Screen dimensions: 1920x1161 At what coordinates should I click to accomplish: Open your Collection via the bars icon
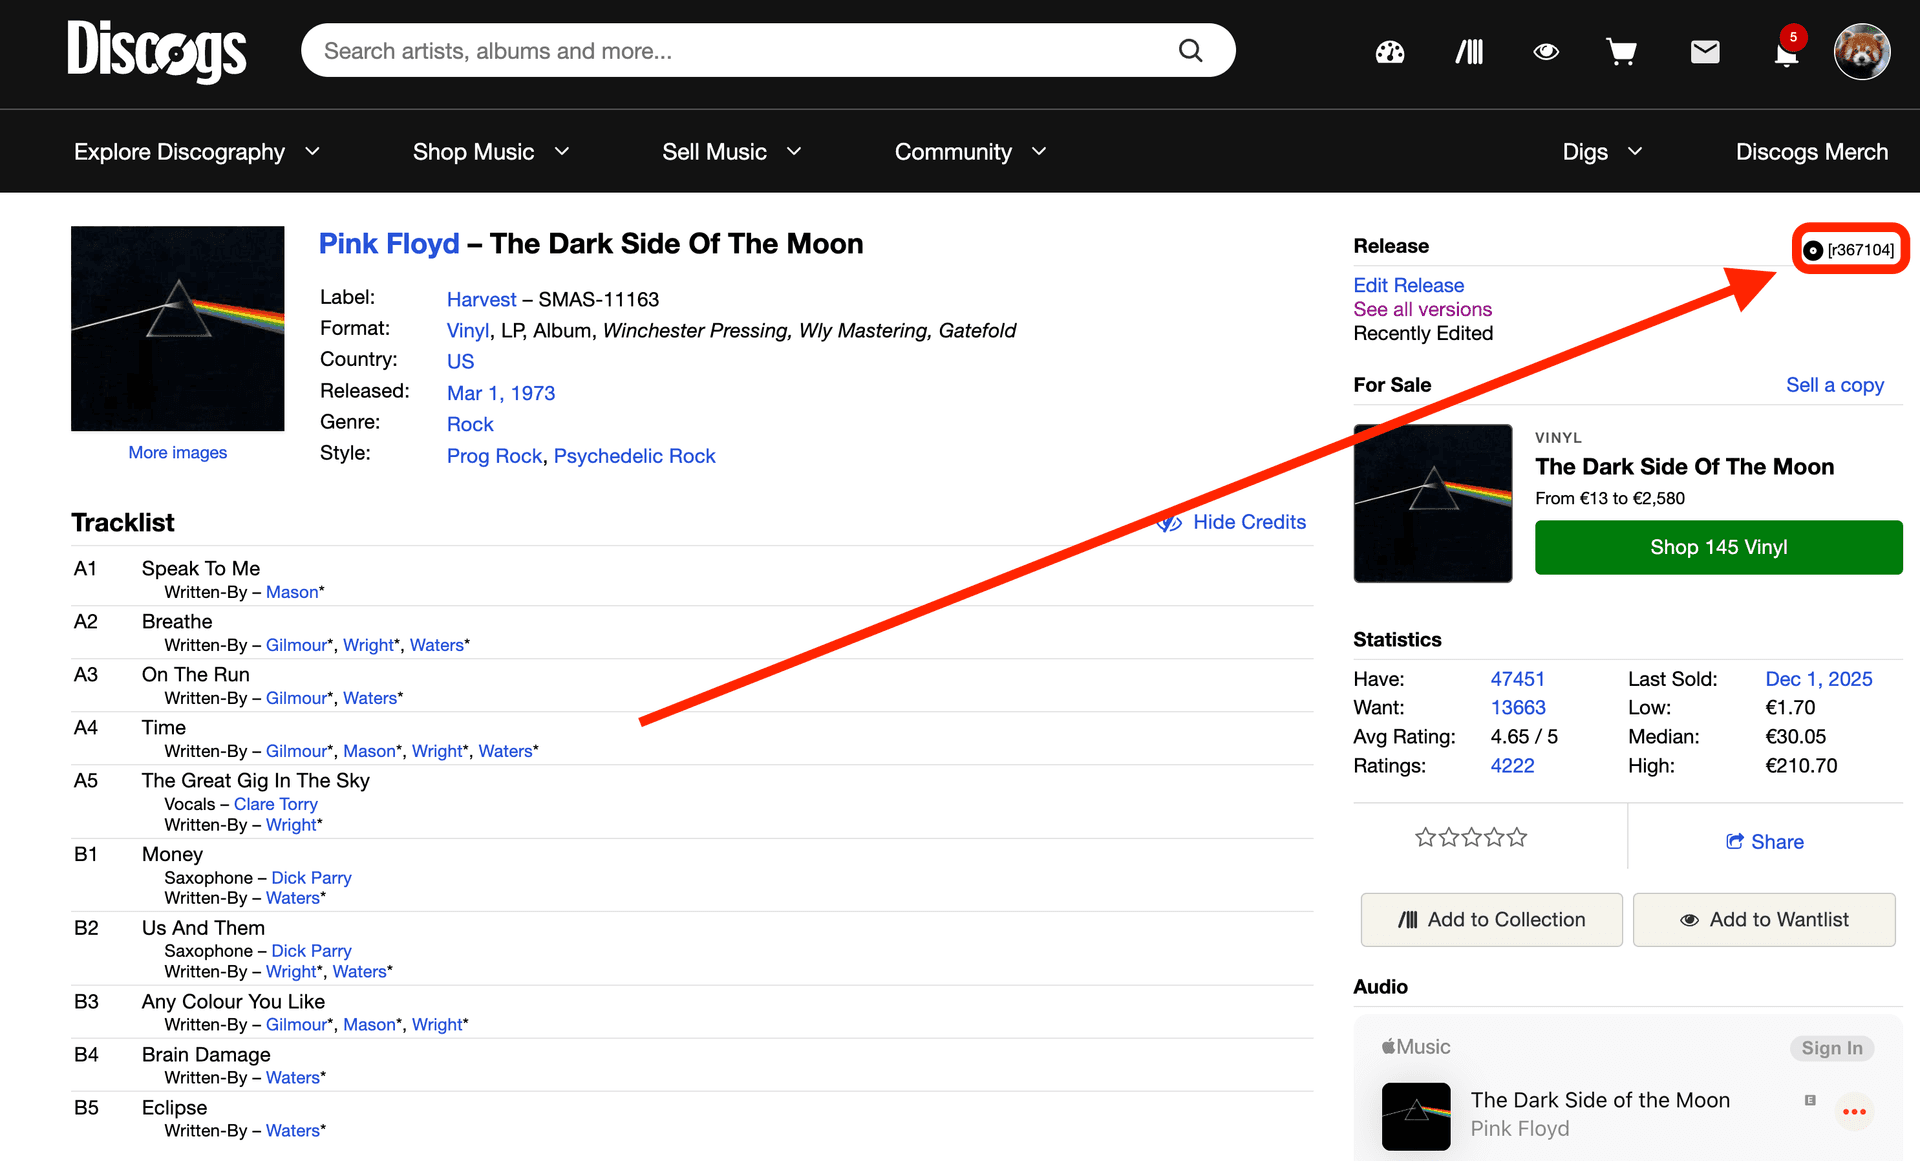pyautogui.click(x=1468, y=50)
